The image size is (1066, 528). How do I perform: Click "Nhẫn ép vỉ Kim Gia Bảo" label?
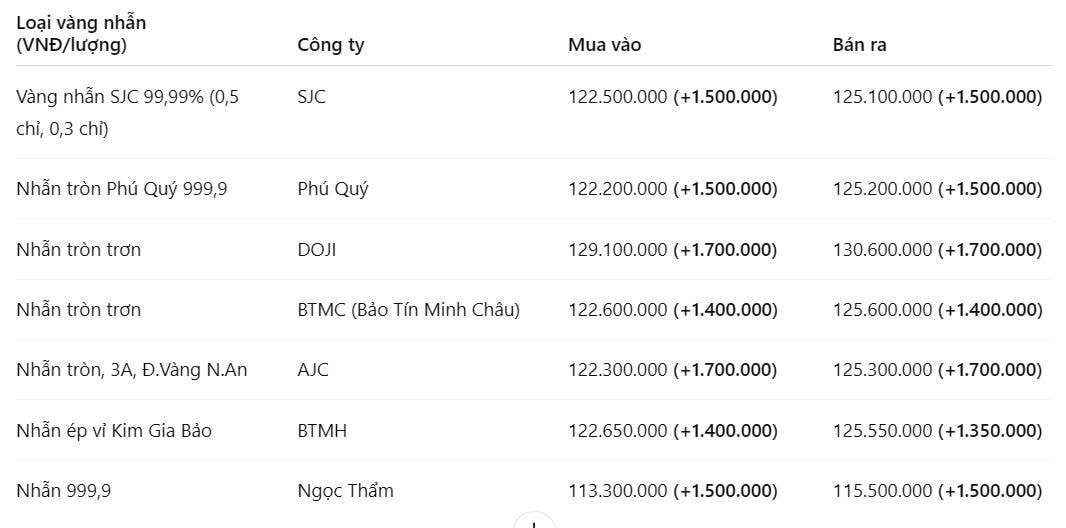coord(114,431)
